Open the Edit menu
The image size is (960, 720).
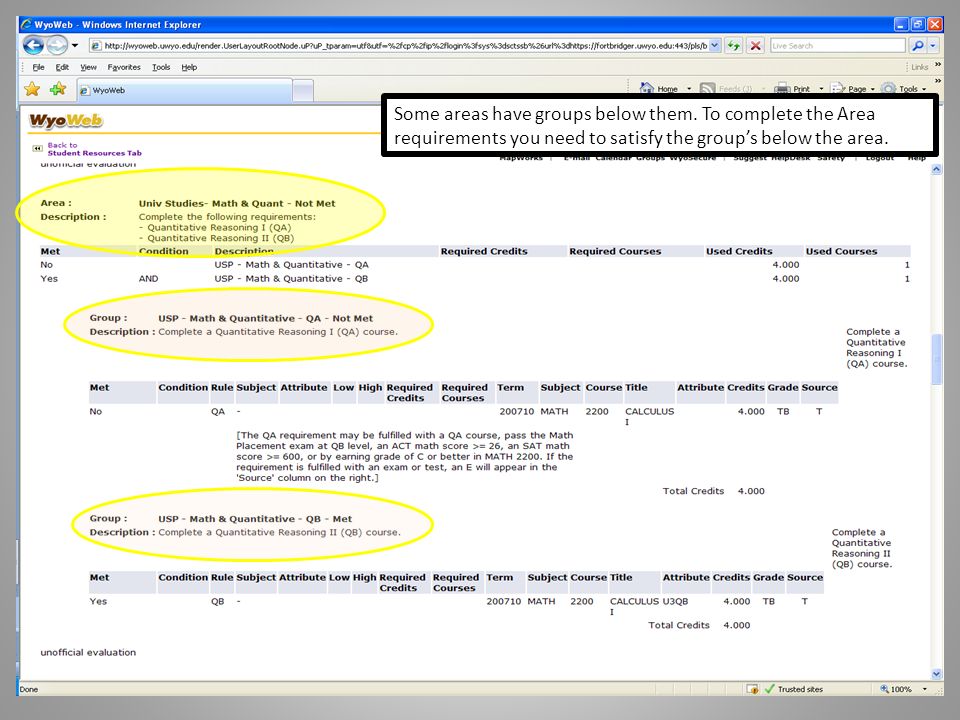pos(62,67)
